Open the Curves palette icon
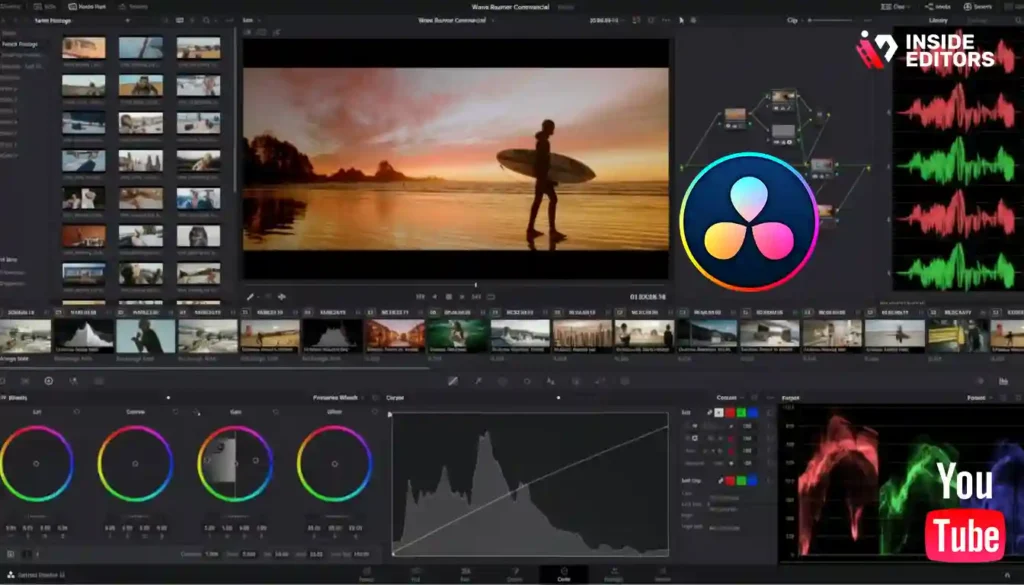This screenshot has height=585, width=1024. click(453, 381)
